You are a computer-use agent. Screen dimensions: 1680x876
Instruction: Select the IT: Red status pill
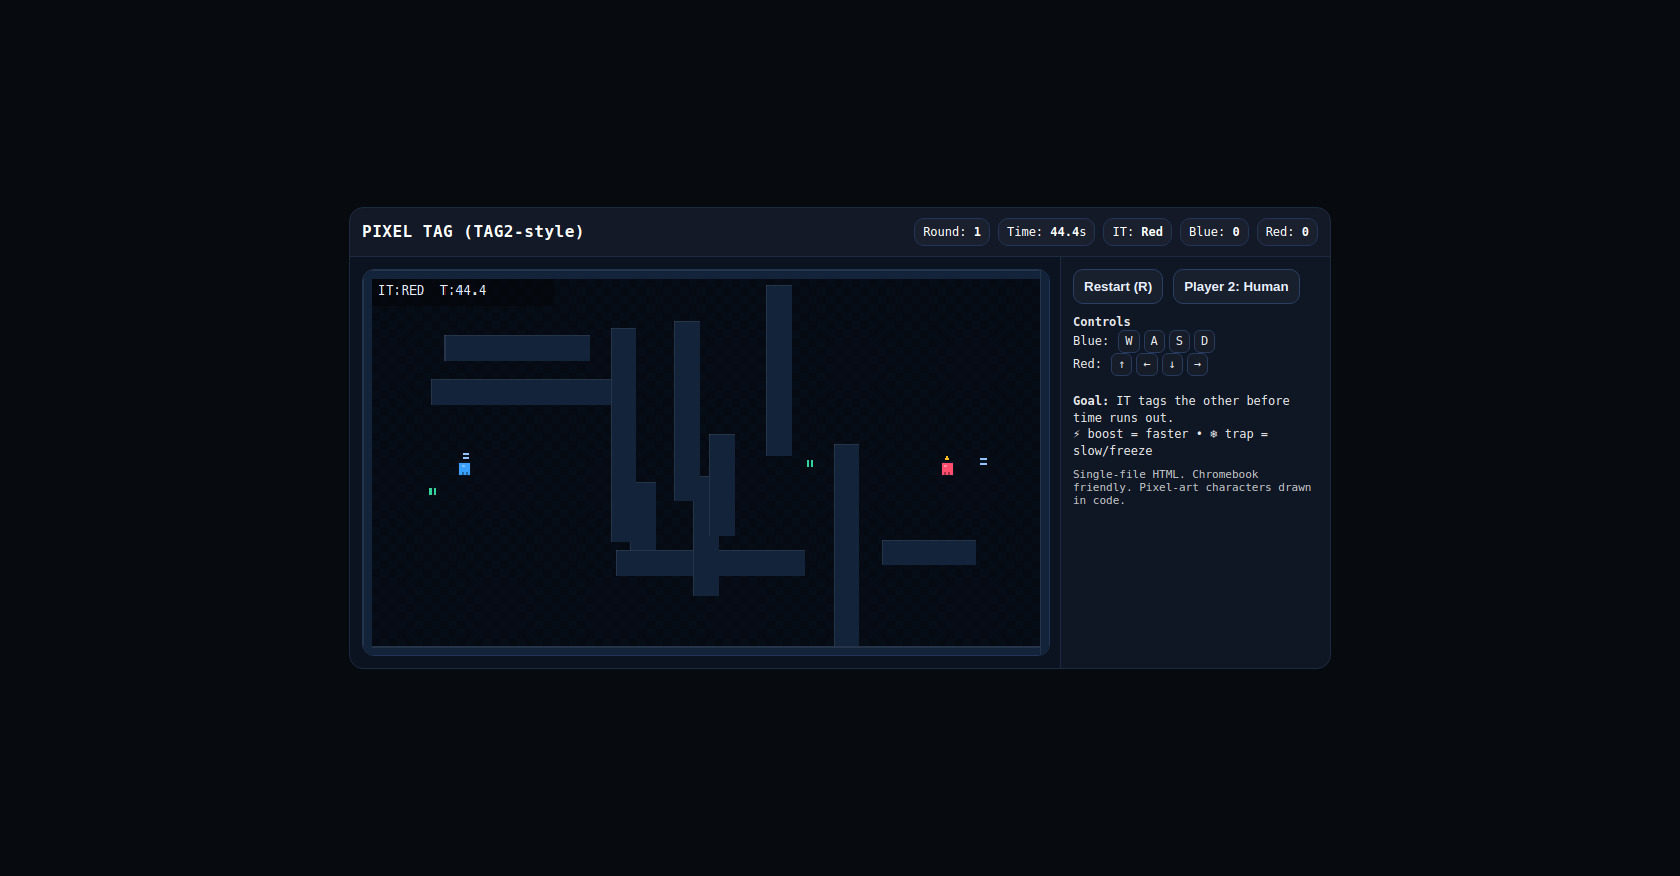1137,232
